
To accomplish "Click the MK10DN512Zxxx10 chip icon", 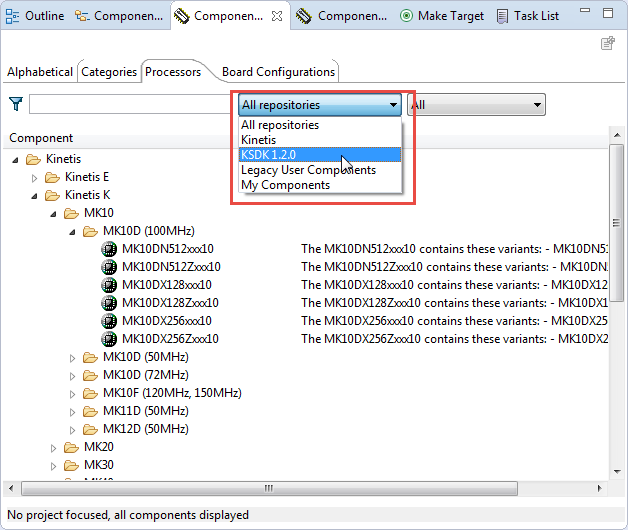I will [109, 267].
